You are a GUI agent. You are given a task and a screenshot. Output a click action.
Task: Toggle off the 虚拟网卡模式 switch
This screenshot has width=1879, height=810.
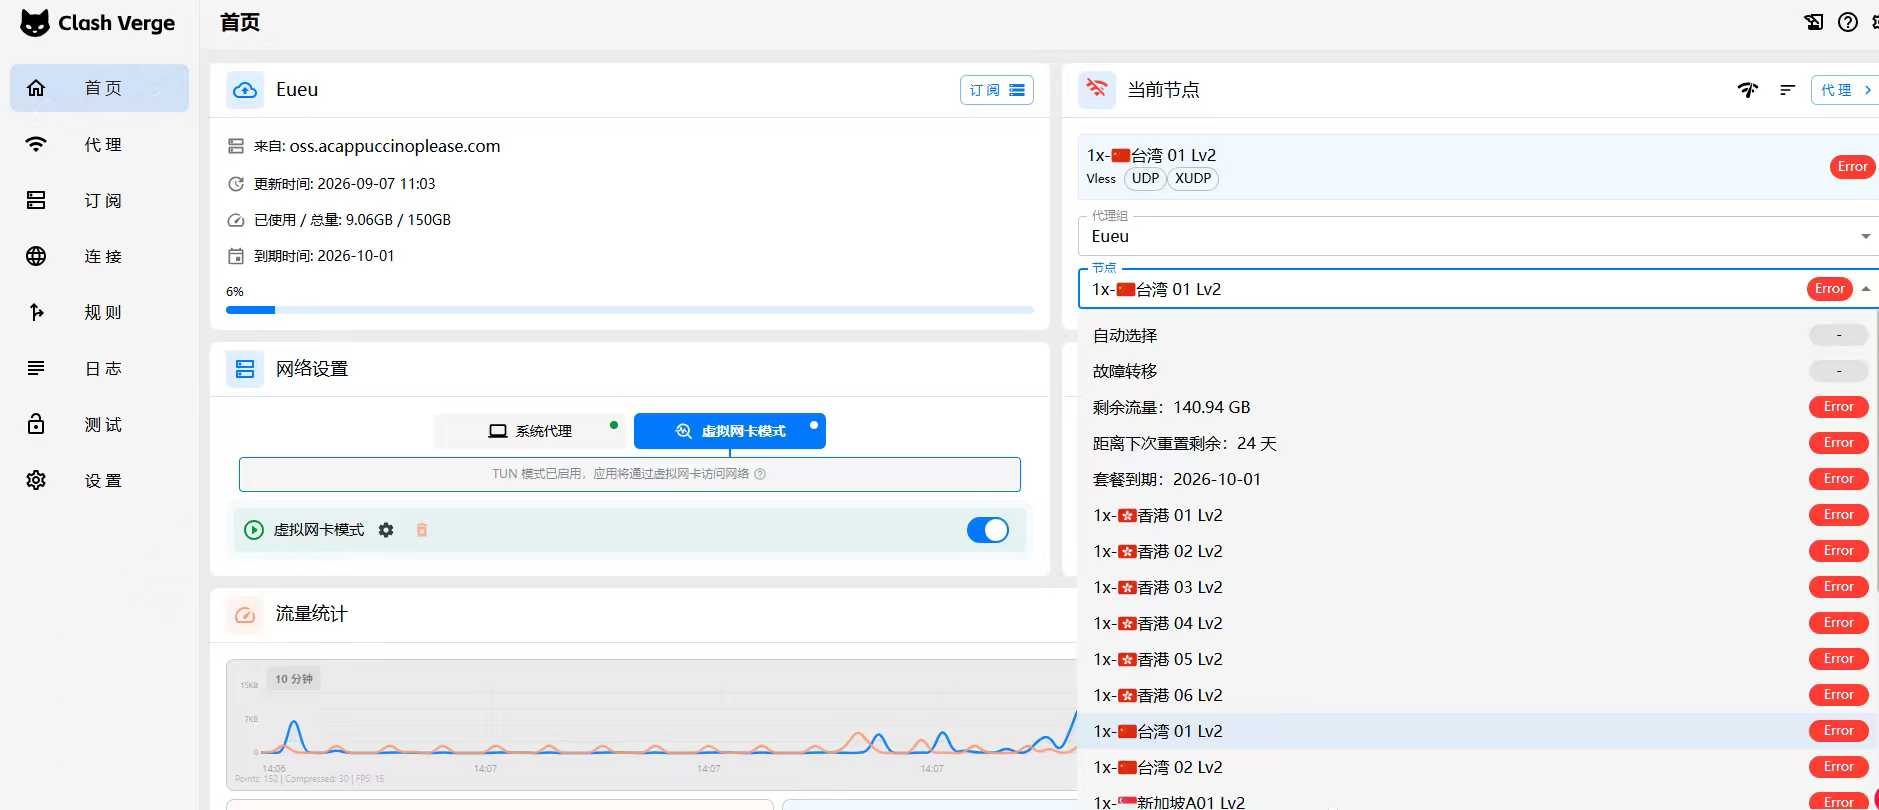988,530
